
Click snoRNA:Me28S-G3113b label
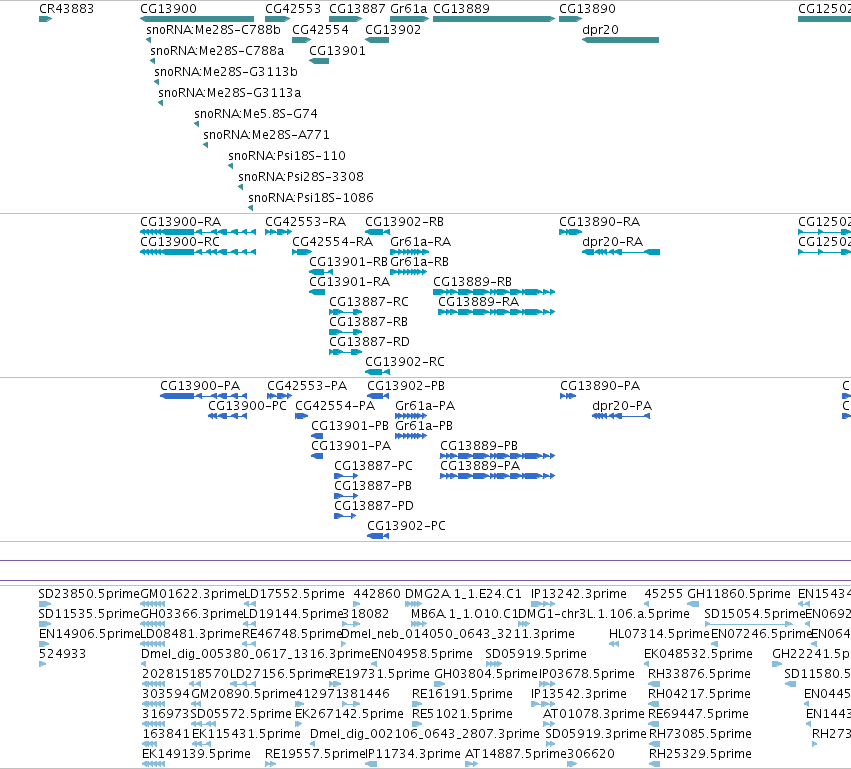226,72
